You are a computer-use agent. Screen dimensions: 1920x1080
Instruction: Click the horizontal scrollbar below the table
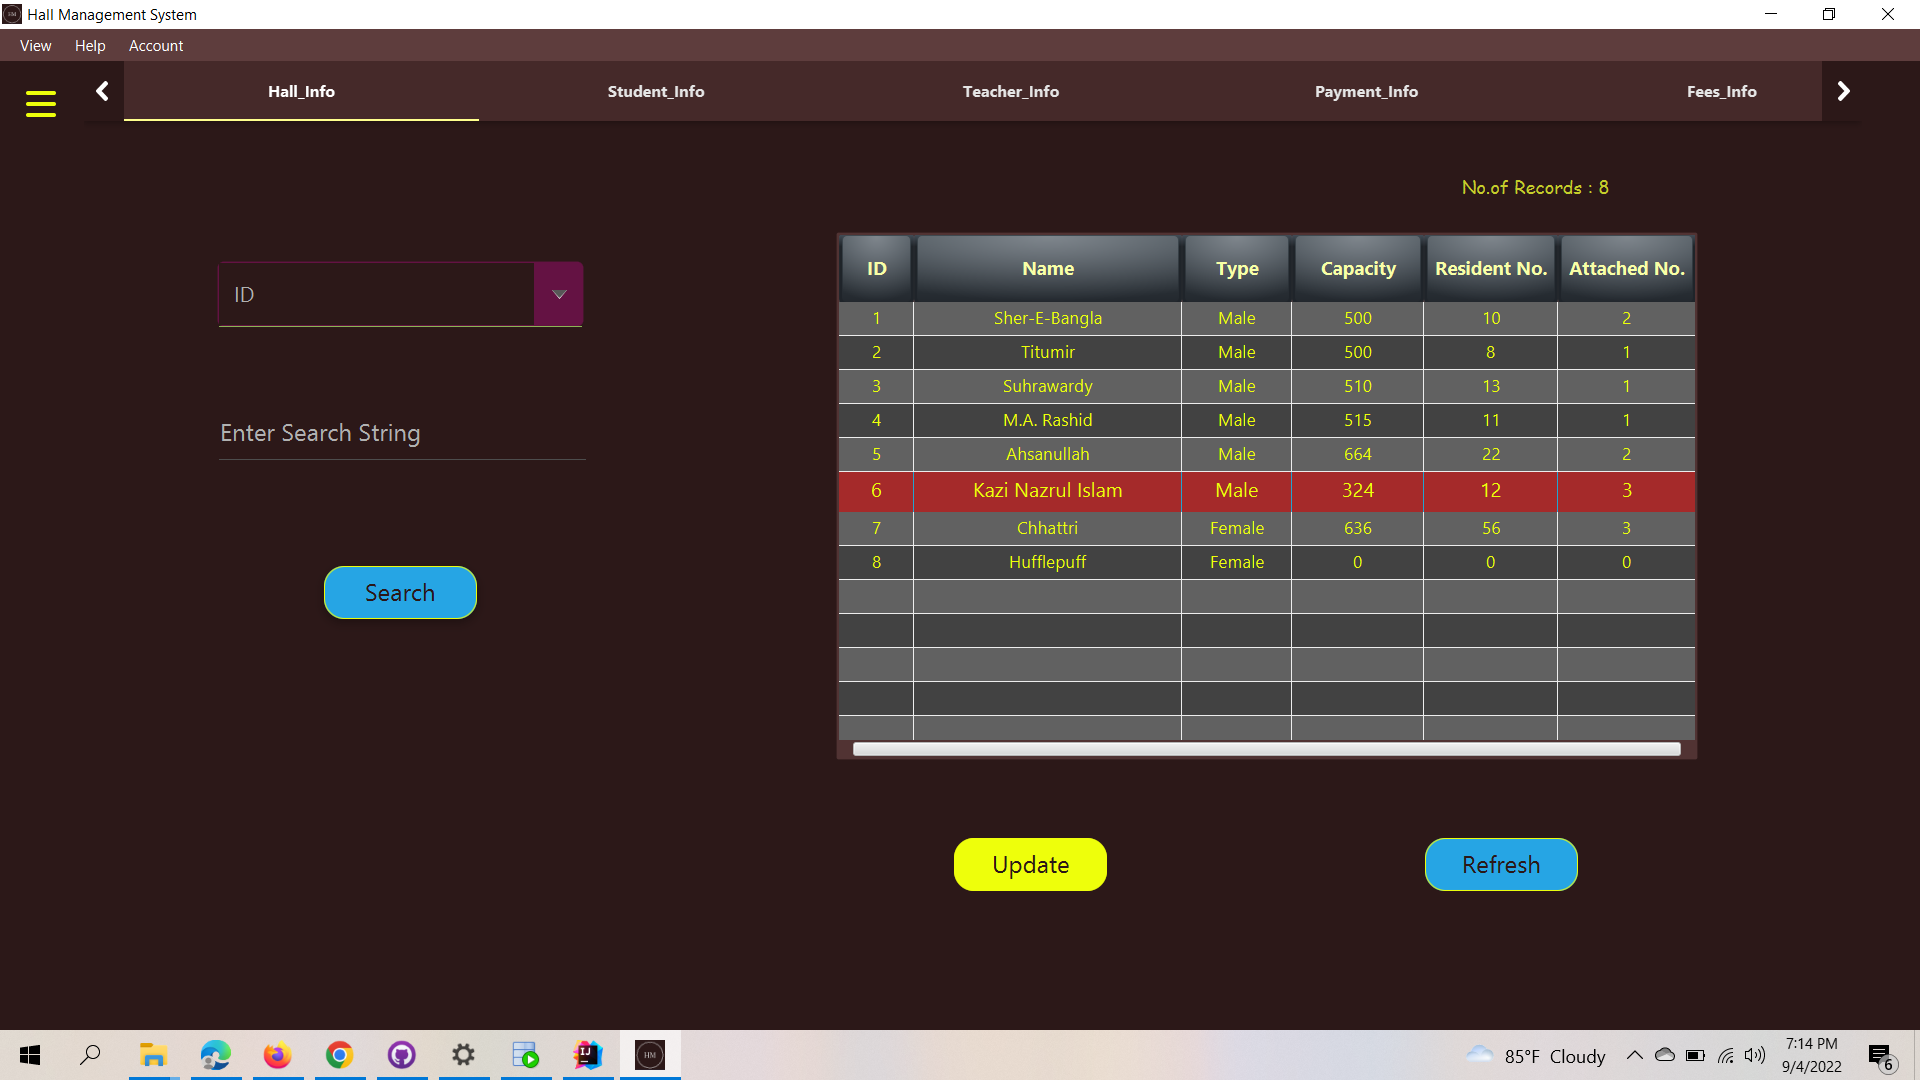click(1265, 748)
